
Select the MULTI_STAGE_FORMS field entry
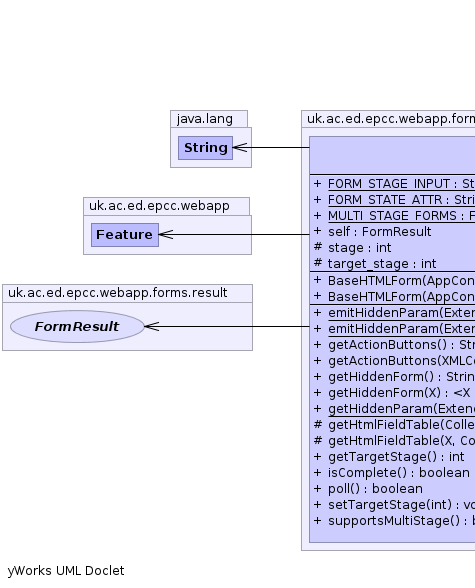pos(394,216)
